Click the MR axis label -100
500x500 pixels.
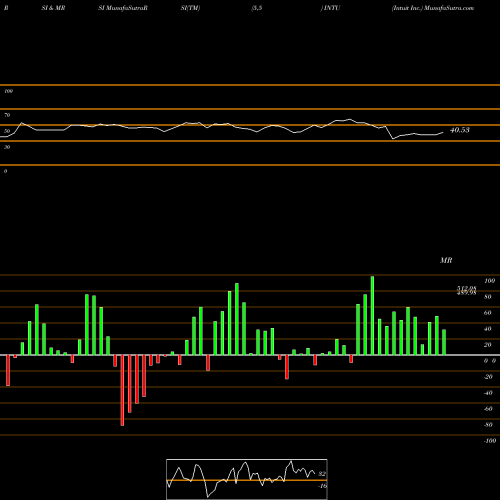[x=490, y=441]
